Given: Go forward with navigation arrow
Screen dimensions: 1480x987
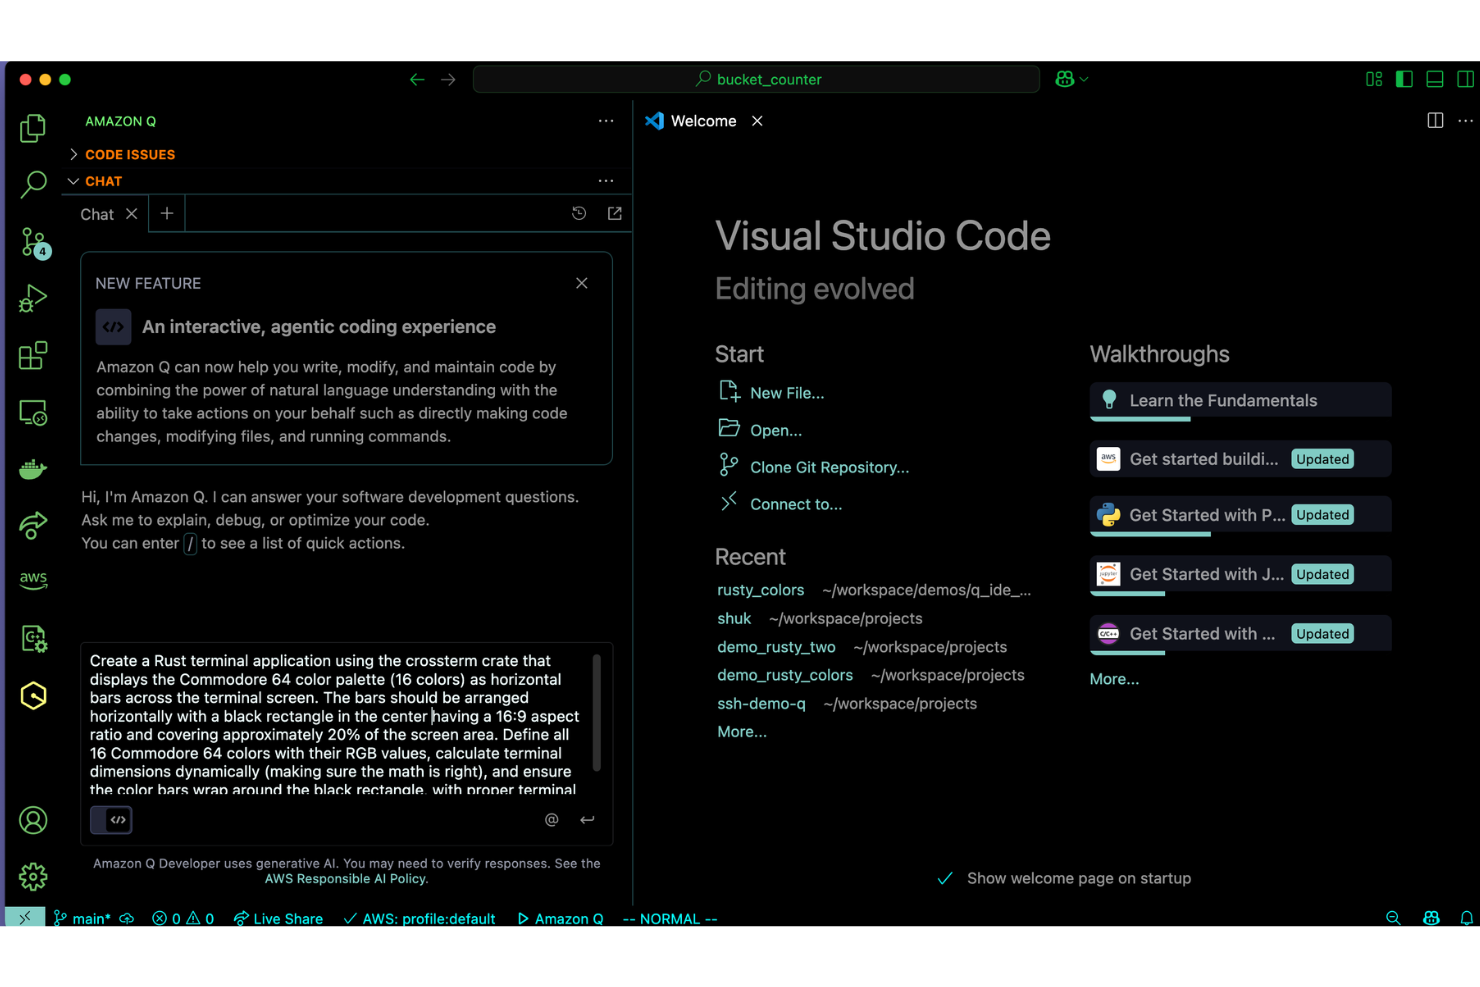Looking at the screenshot, I should click(448, 79).
